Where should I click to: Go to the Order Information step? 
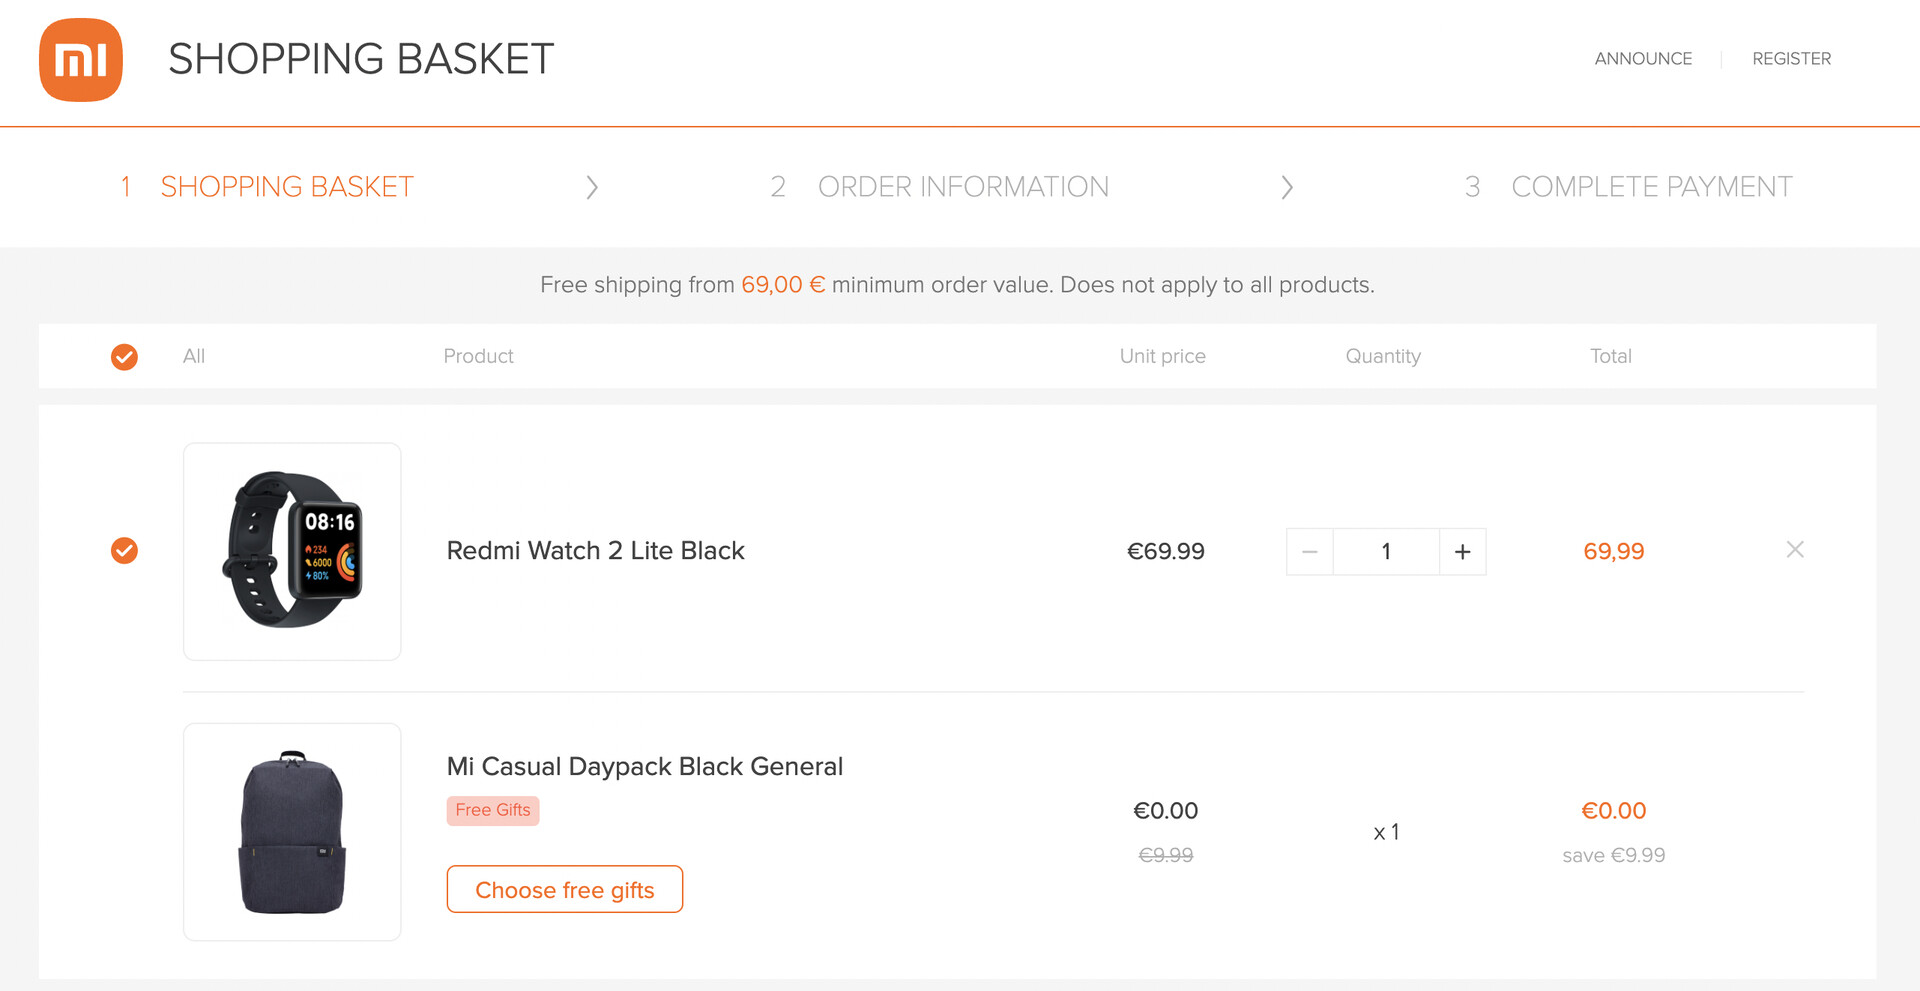coord(962,187)
